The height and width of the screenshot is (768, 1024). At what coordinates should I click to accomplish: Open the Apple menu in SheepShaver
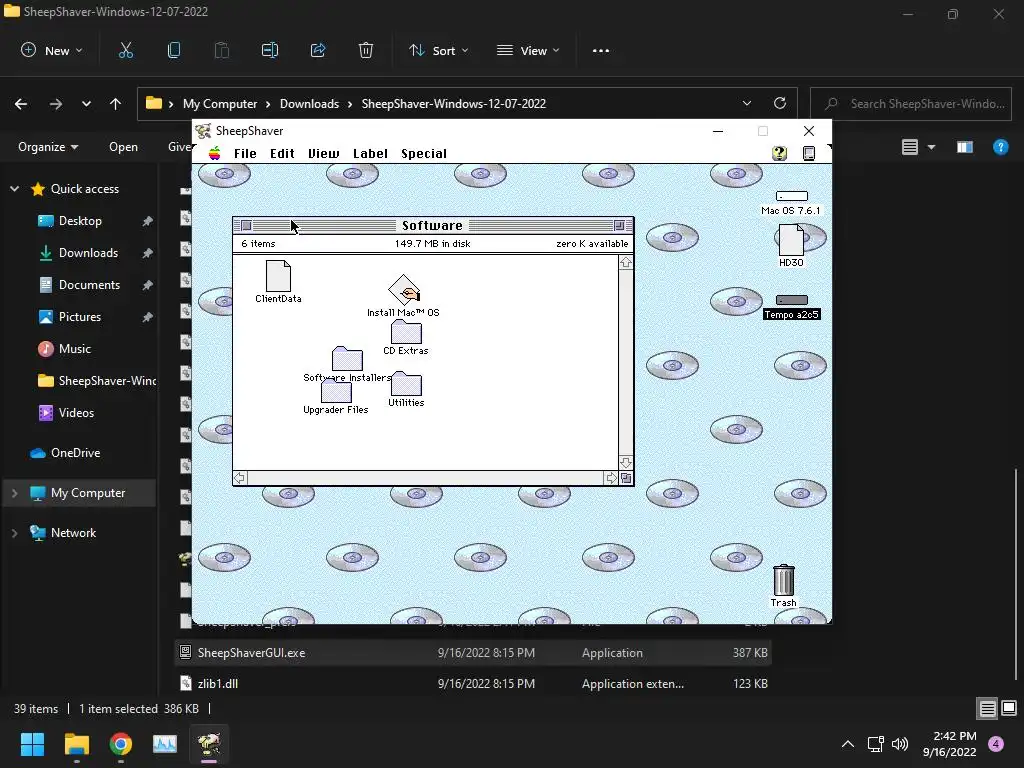pyautogui.click(x=214, y=153)
